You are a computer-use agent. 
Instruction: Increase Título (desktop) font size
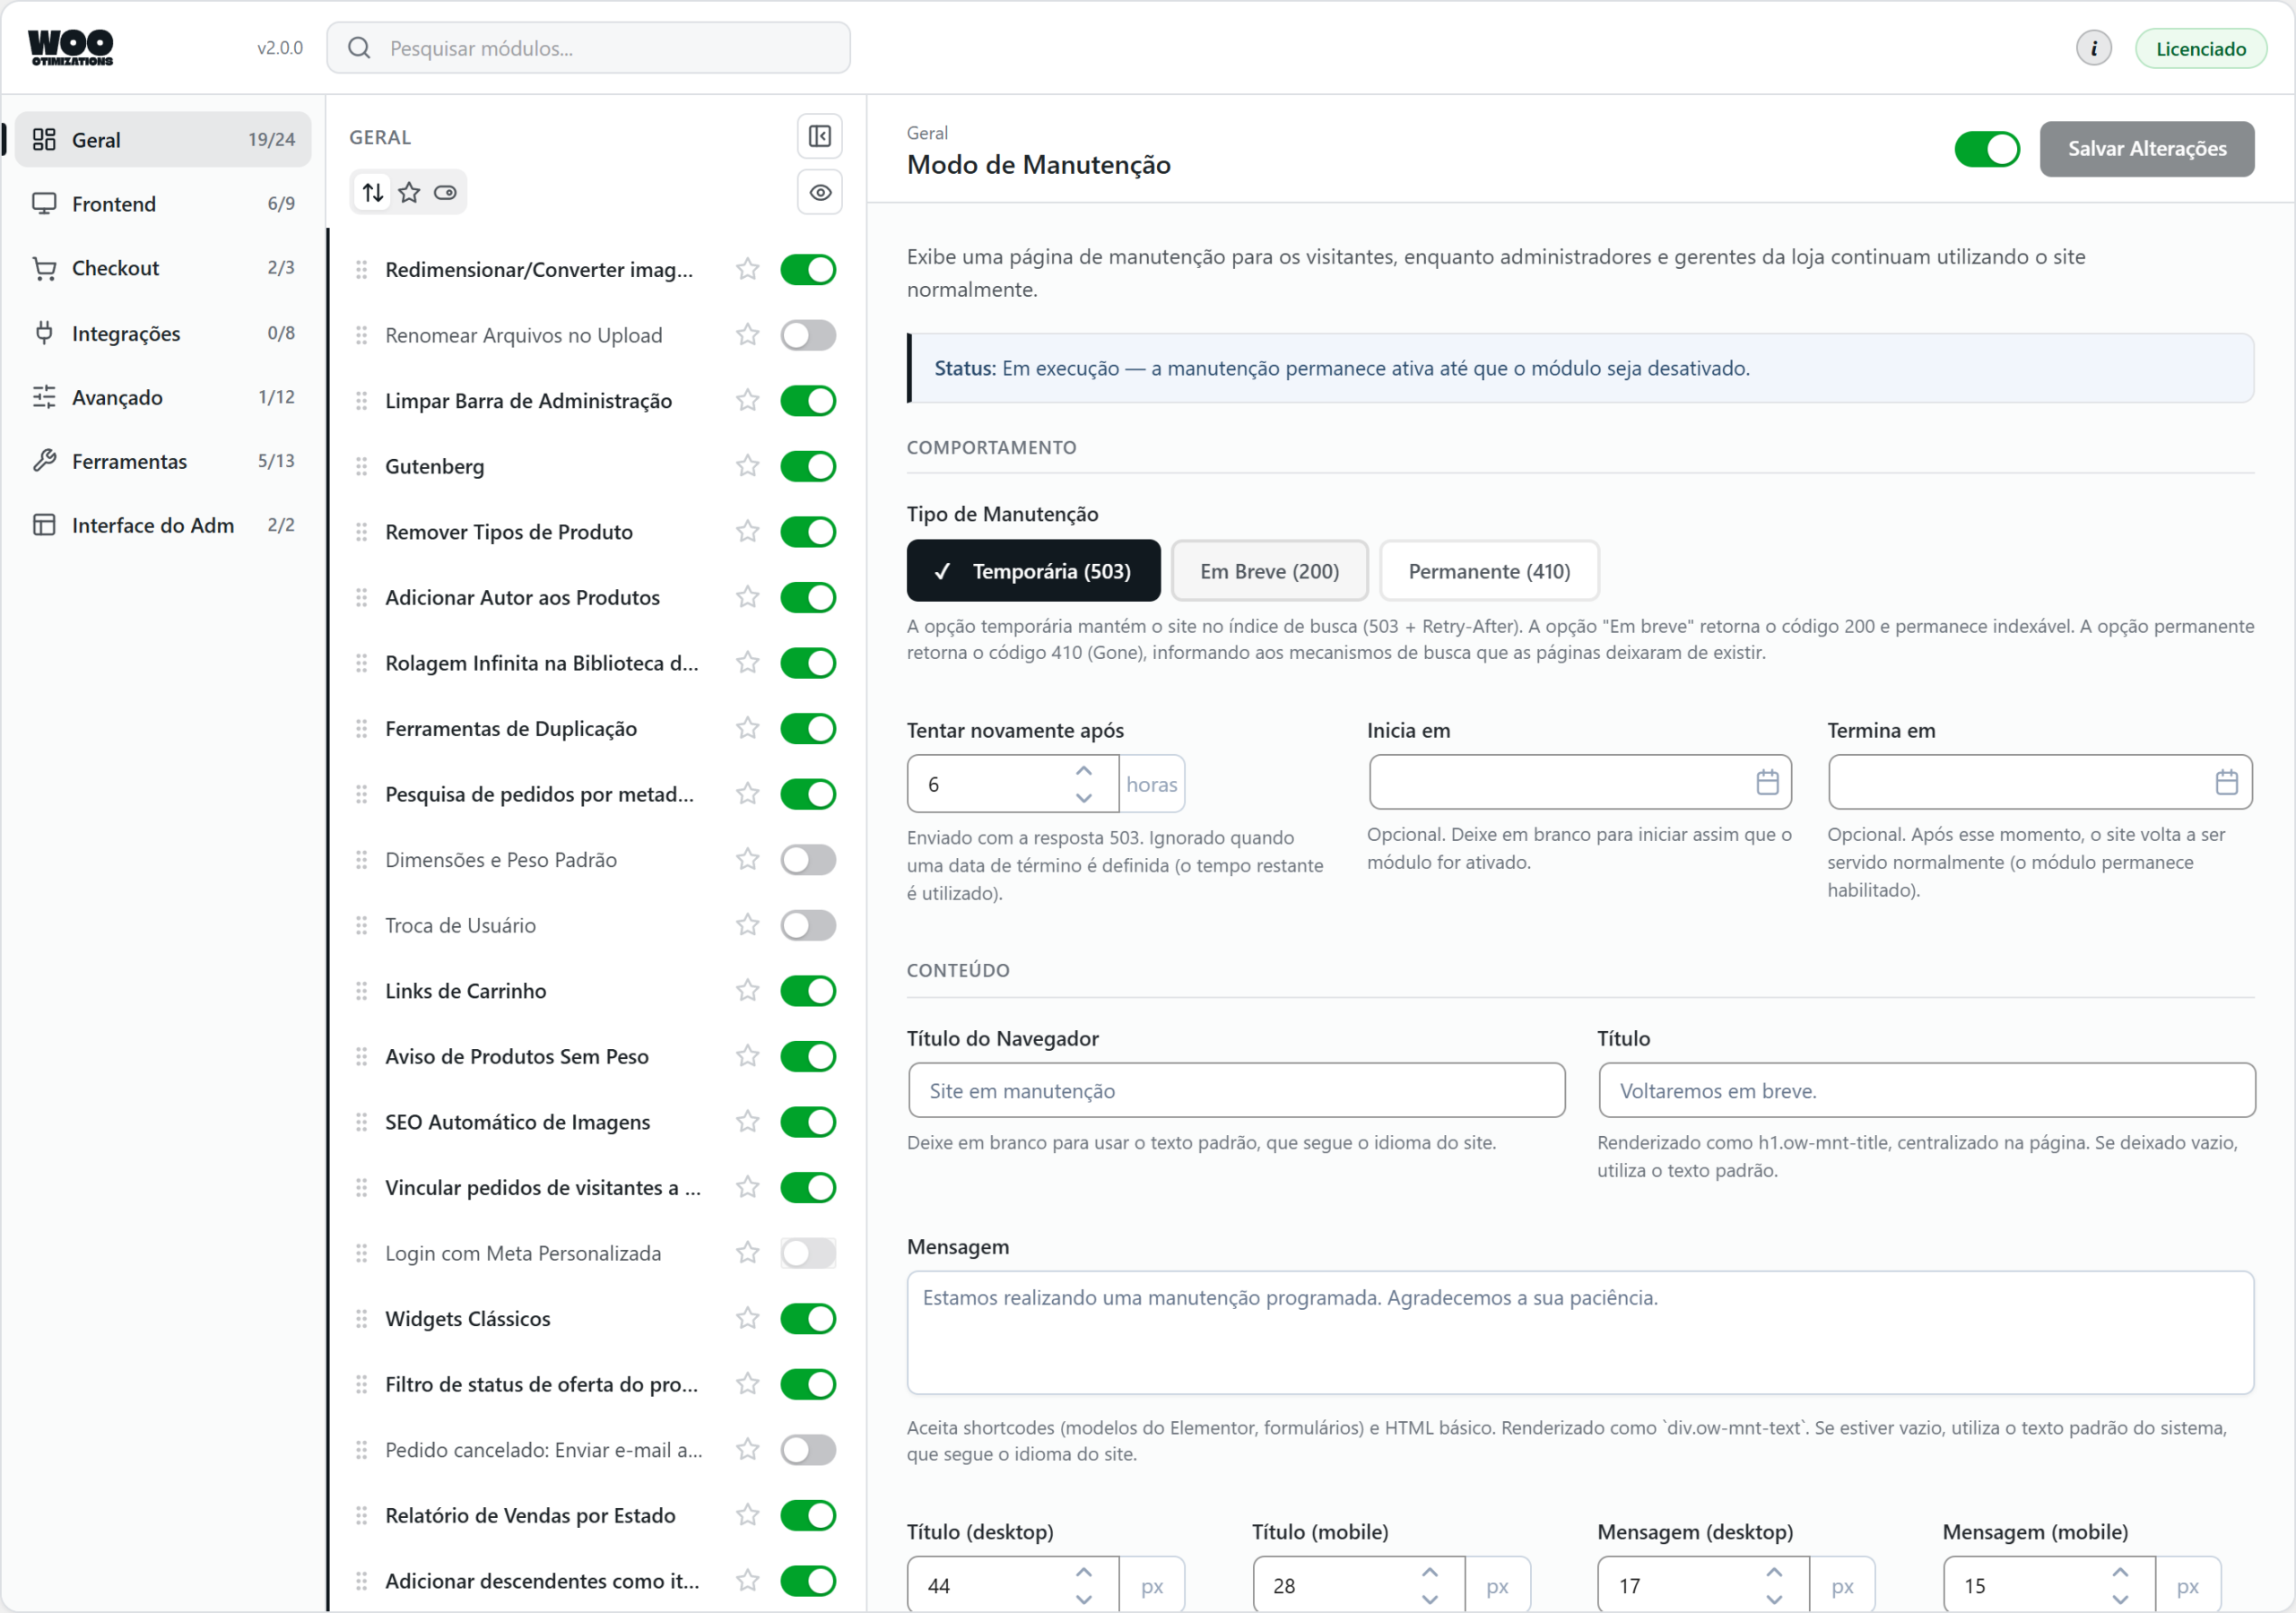click(x=1084, y=1573)
